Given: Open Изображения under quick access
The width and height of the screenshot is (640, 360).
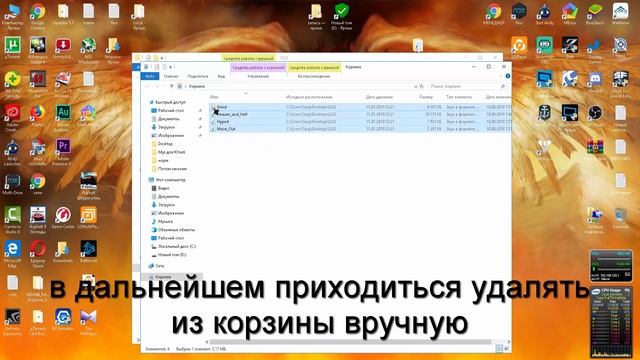Looking at the screenshot, I should [x=168, y=136].
